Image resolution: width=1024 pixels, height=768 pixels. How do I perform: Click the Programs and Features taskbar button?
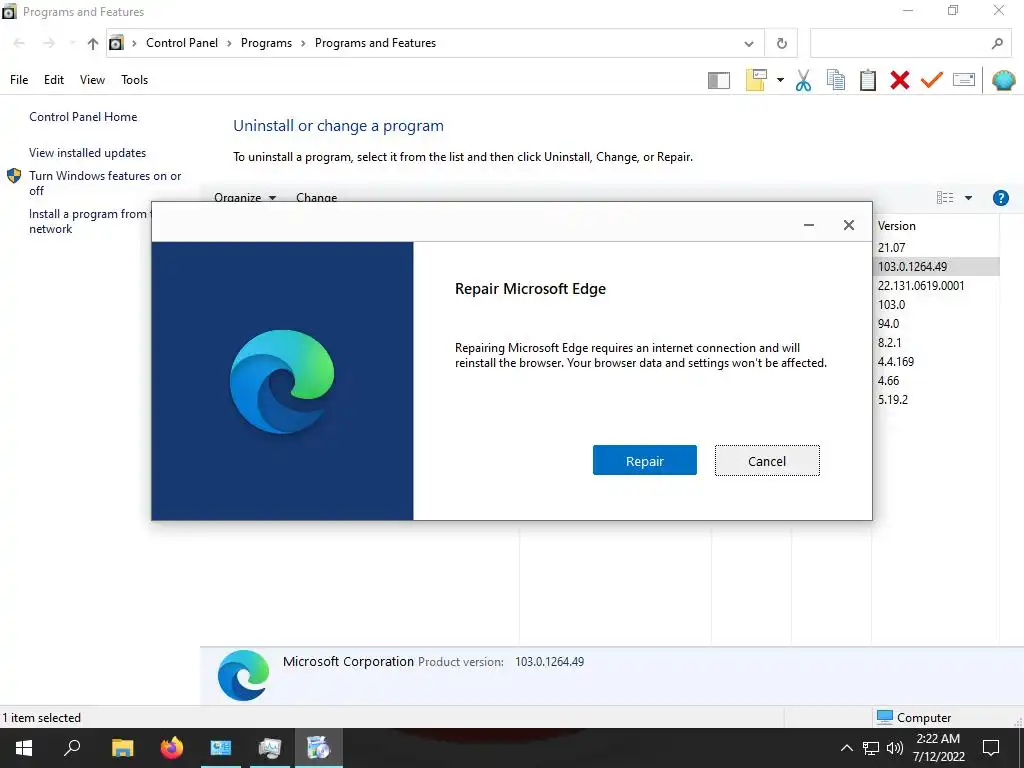coord(319,748)
